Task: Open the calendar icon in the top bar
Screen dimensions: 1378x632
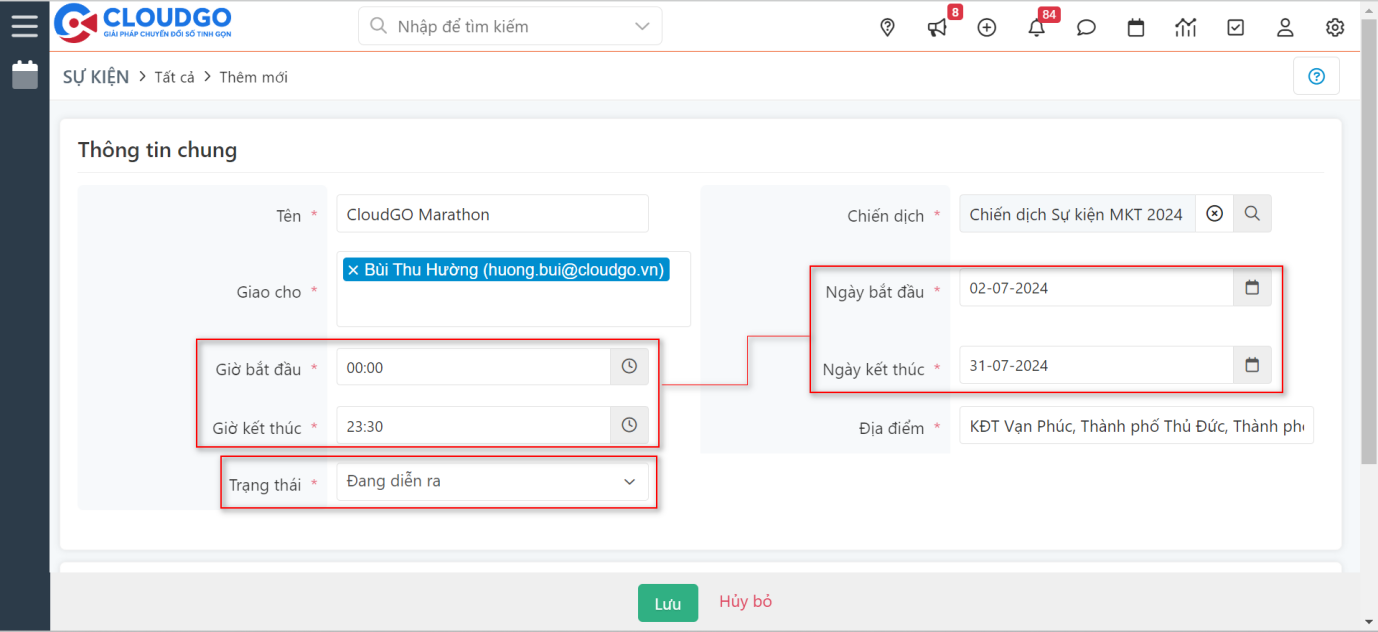Action: (1136, 27)
